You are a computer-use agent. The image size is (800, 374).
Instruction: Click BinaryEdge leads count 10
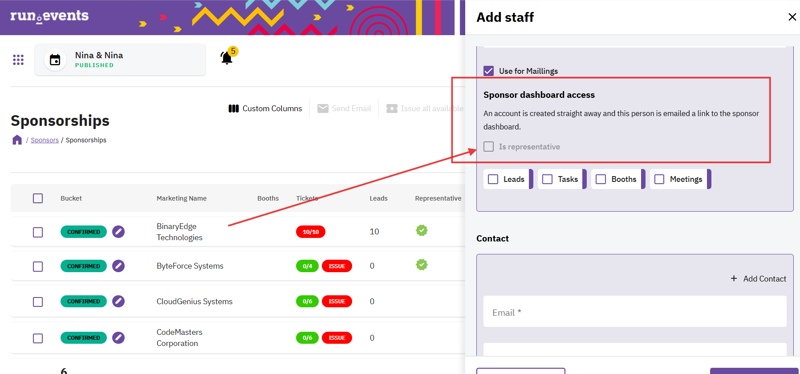point(374,232)
